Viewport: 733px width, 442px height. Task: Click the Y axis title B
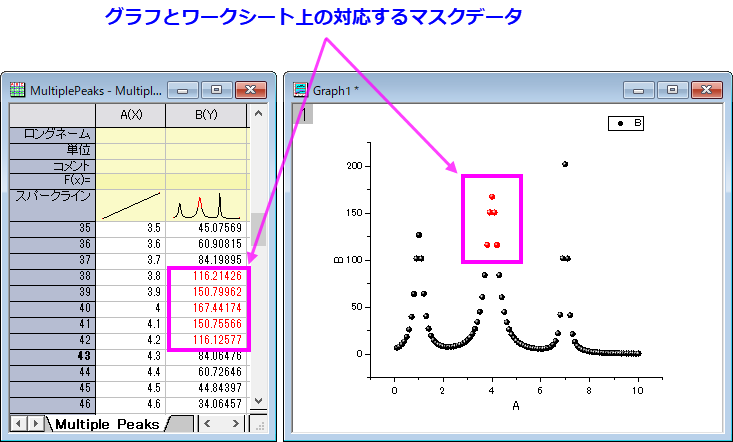tap(338, 260)
